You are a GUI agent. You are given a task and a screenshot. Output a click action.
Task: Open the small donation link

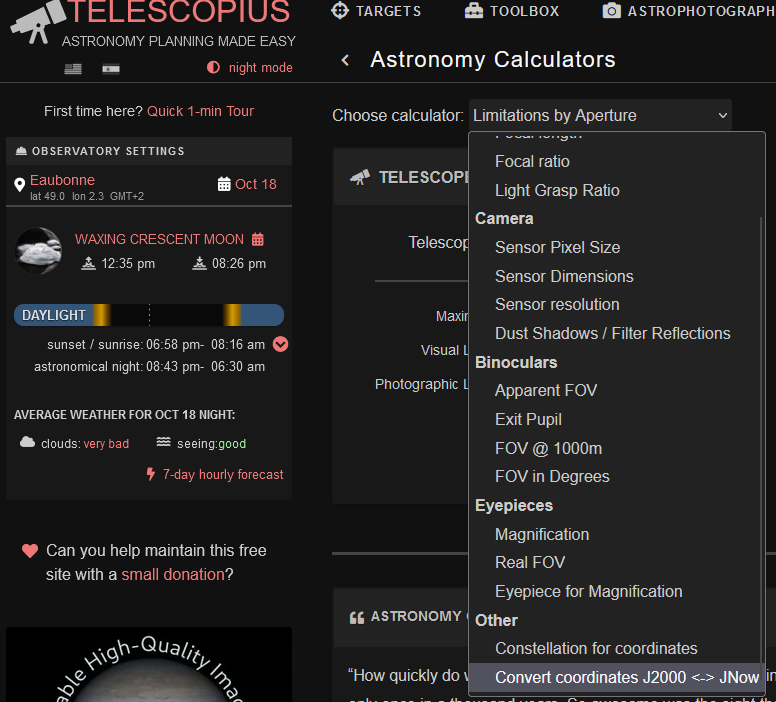(x=173, y=574)
